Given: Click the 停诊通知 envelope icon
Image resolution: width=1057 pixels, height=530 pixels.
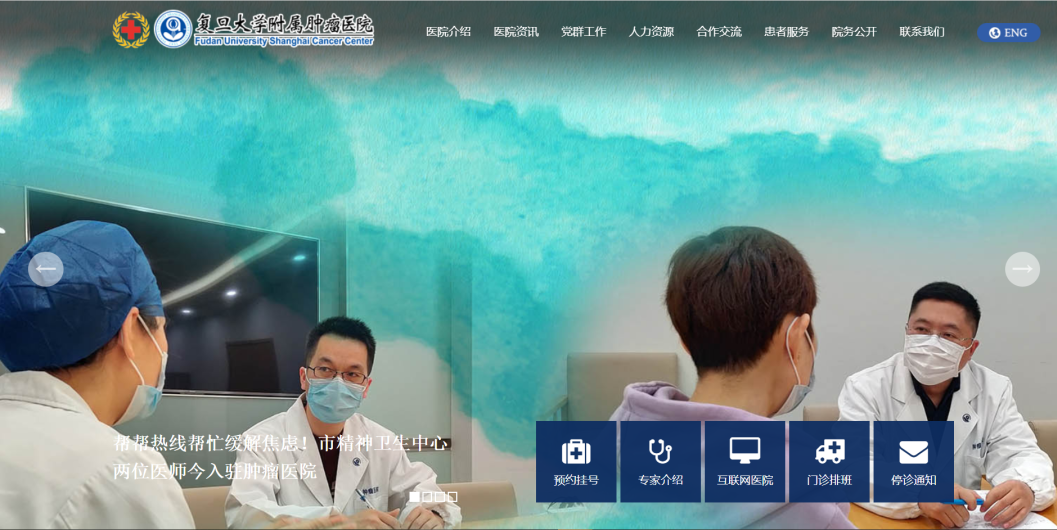Looking at the screenshot, I should point(913,452).
